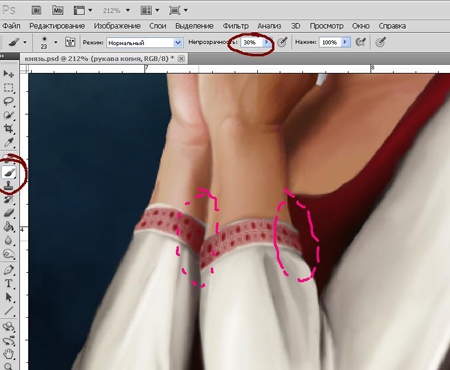
Task: Open Mini Bridge with the Mb icon
Action: click(58, 10)
